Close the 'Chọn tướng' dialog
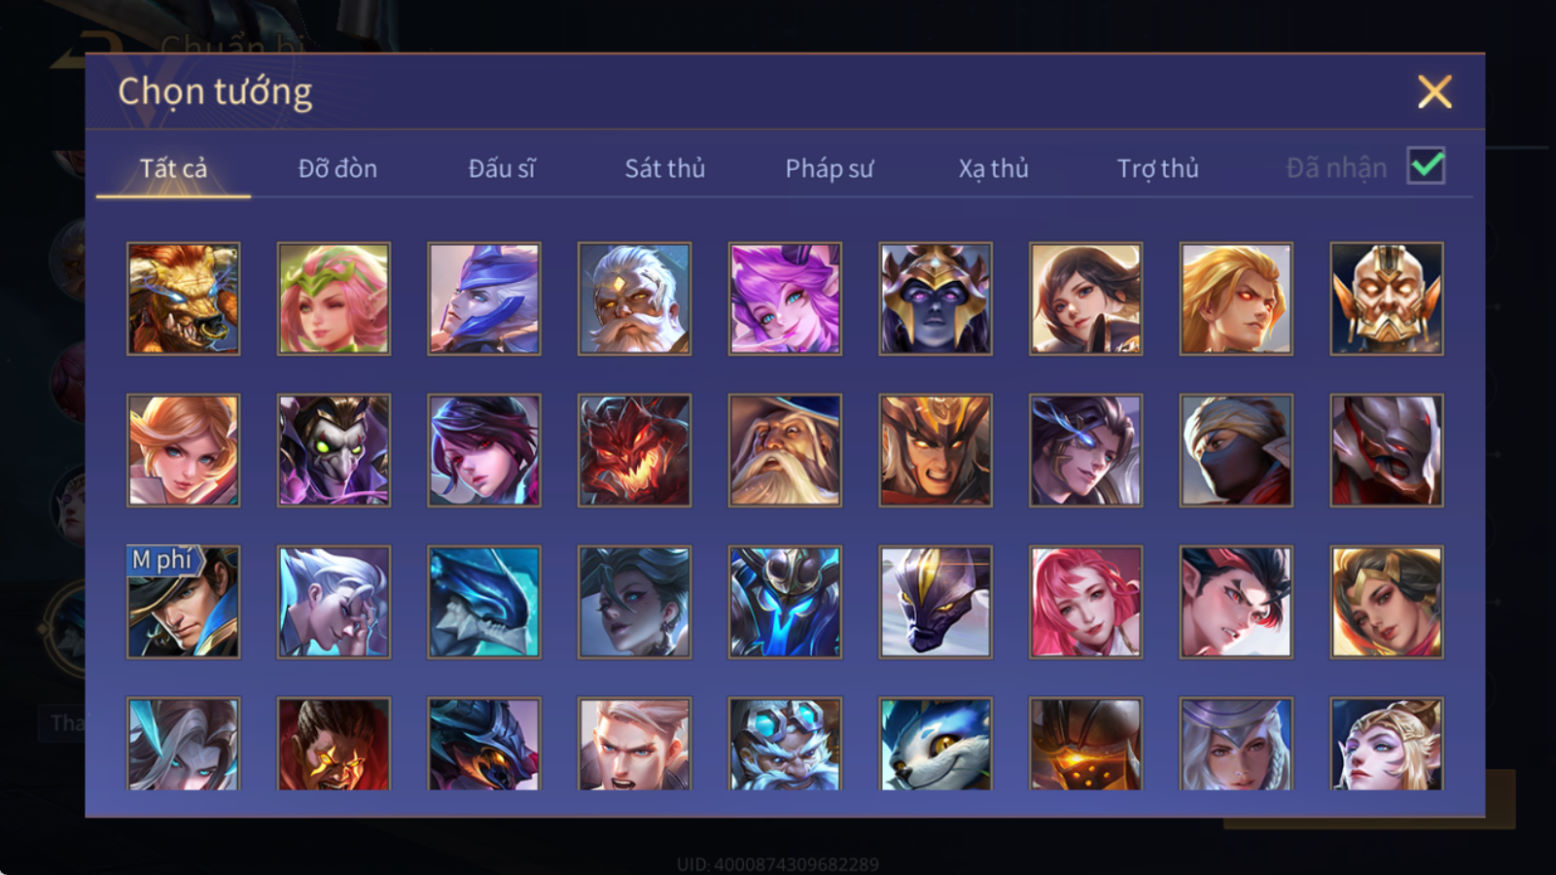This screenshot has width=1556, height=875. (1435, 92)
